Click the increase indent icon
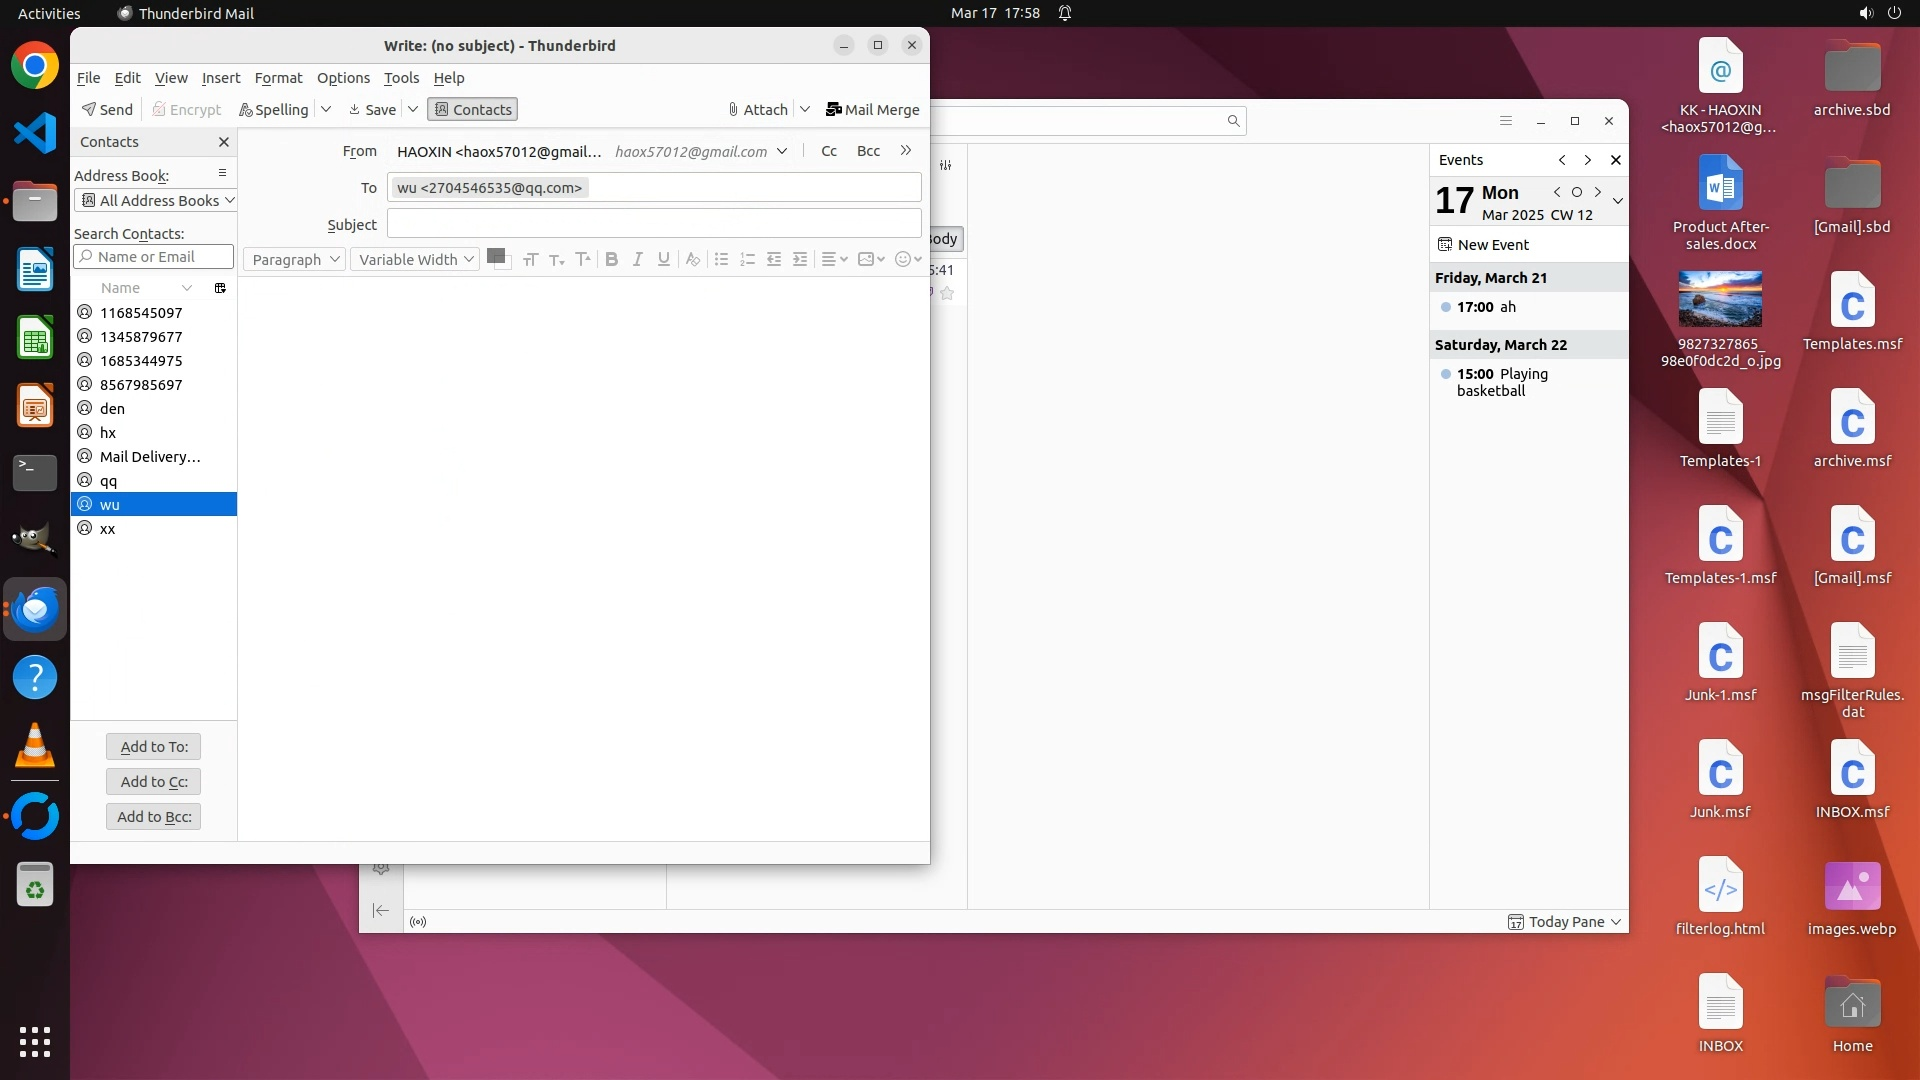Viewport: 1920px width, 1080px height. [x=800, y=259]
